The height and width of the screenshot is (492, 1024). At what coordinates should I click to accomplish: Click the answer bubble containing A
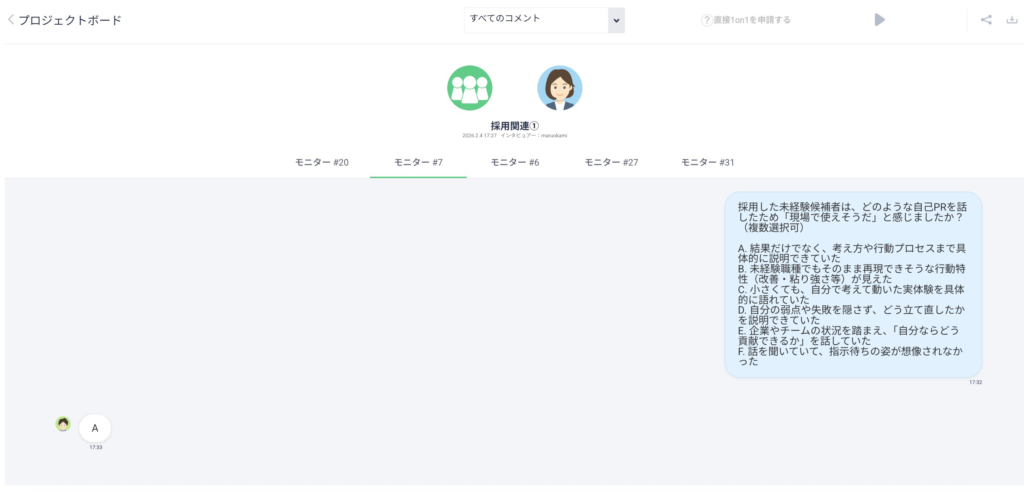point(95,428)
